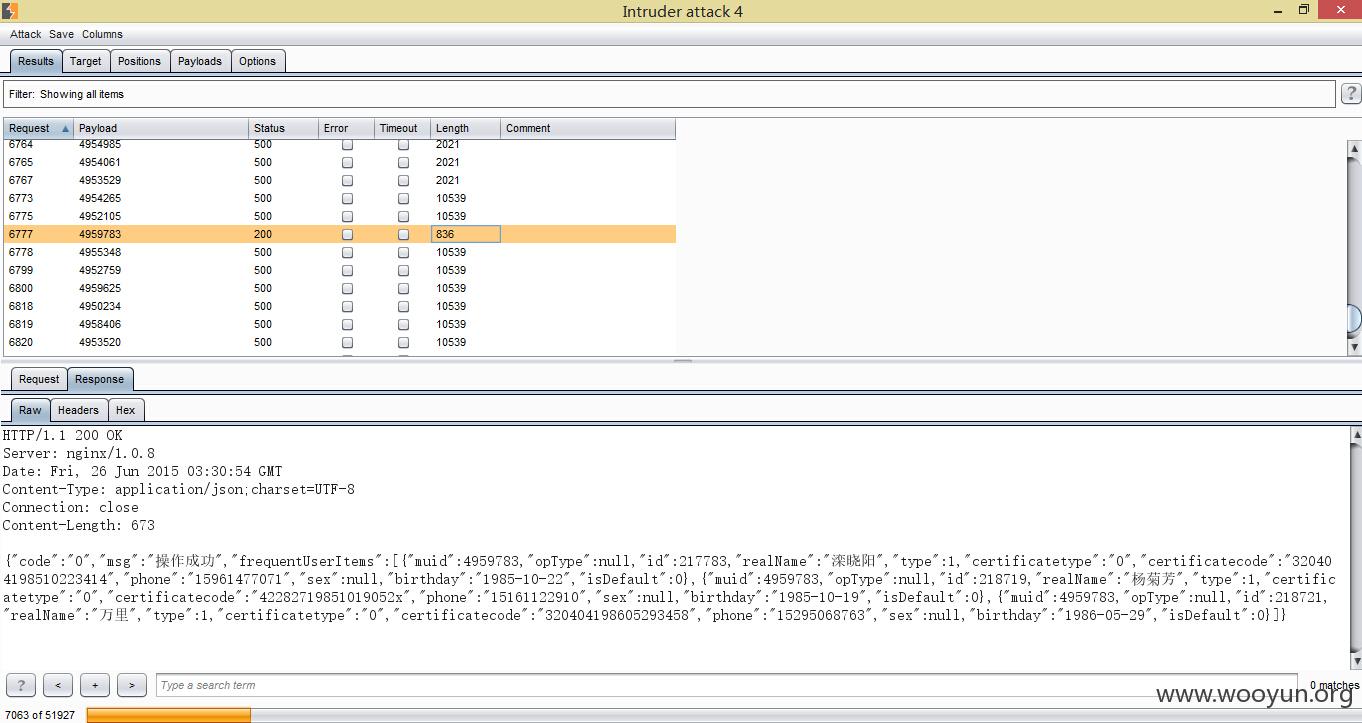Sort by Comment column header
The height and width of the screenshot is (723, 1362).
click(x=588, y=128)
